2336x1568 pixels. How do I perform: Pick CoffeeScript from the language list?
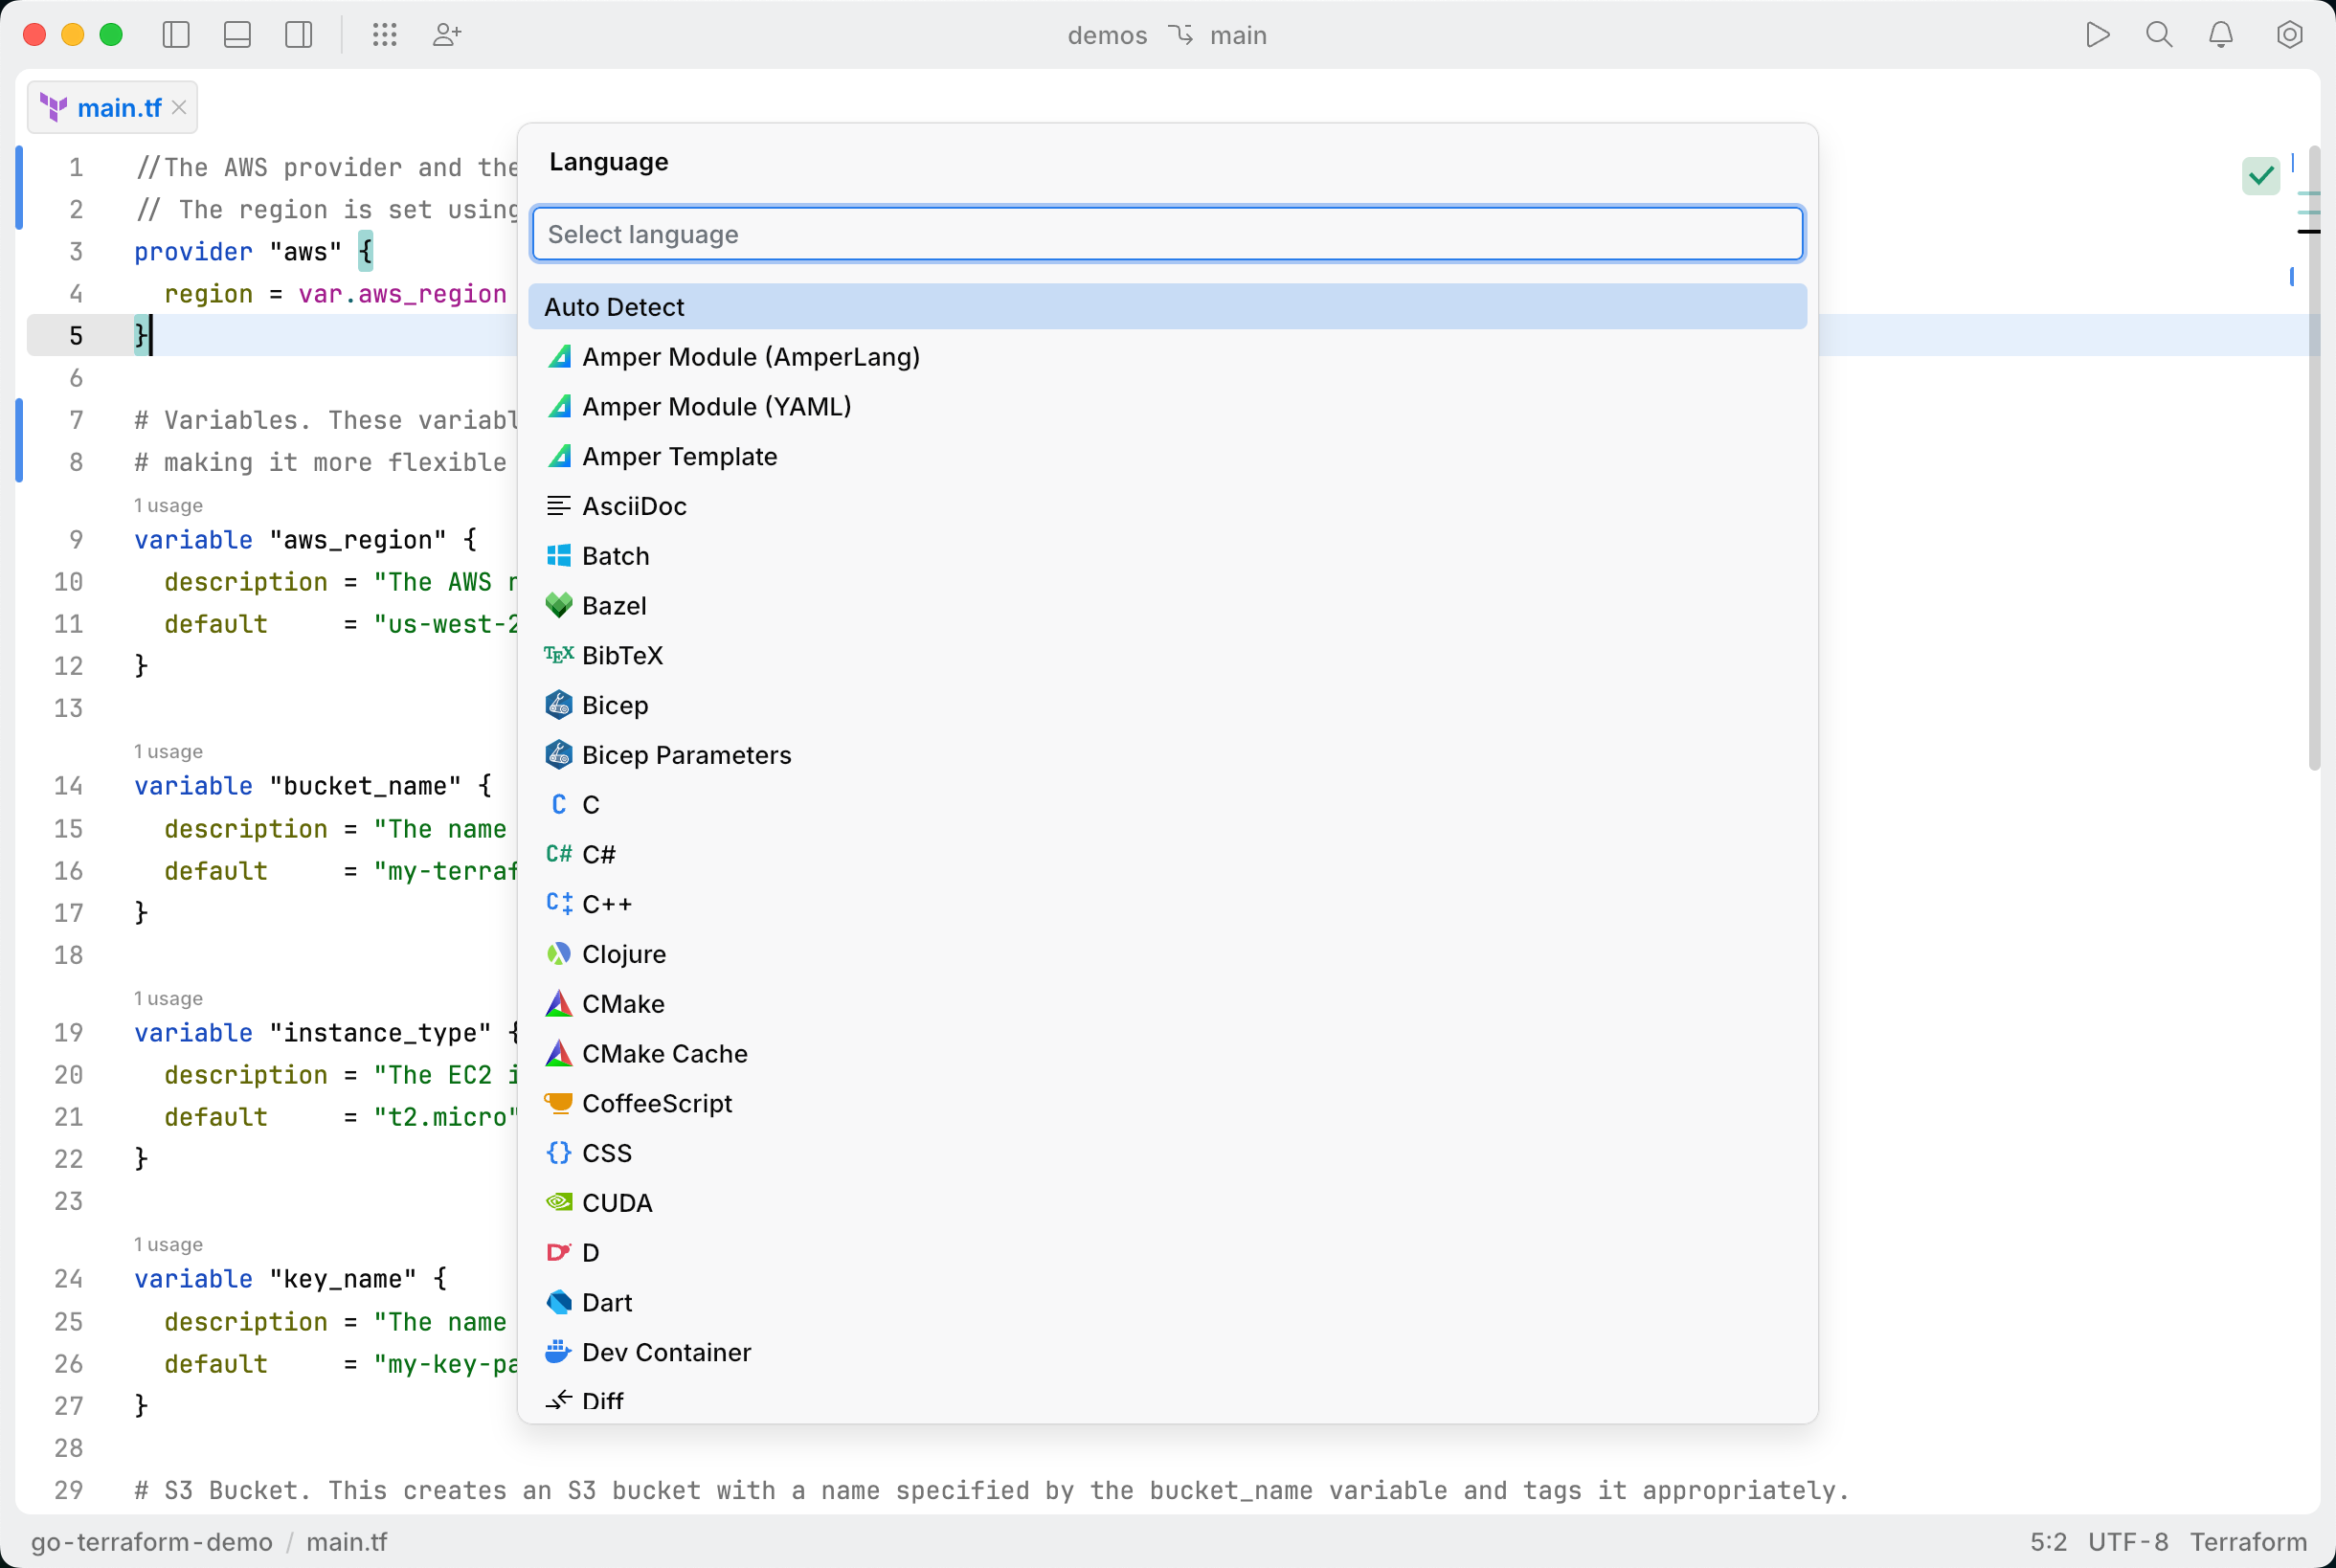point(656,1103)
